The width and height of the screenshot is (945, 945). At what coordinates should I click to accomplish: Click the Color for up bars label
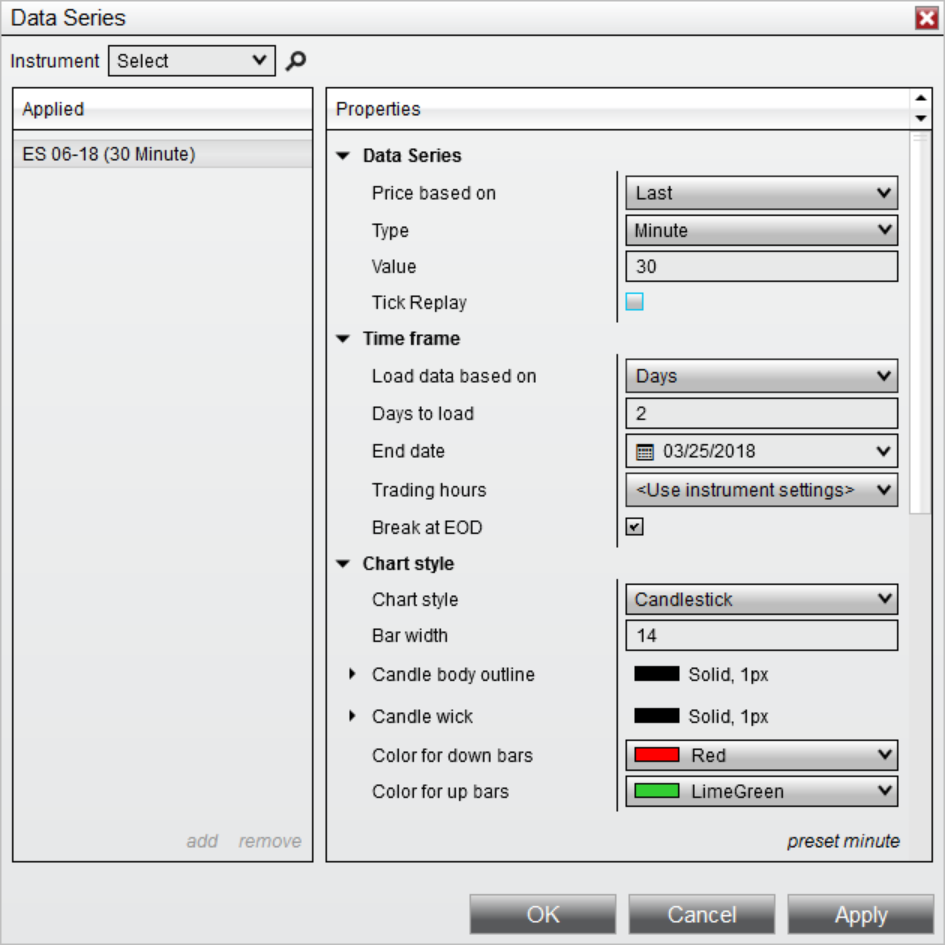[x=441, y=791]
